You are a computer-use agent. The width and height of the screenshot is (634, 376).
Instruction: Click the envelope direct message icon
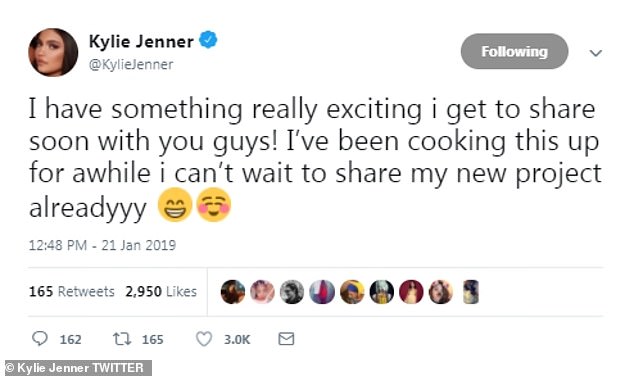pyautogui.click(x=286, y=339)
